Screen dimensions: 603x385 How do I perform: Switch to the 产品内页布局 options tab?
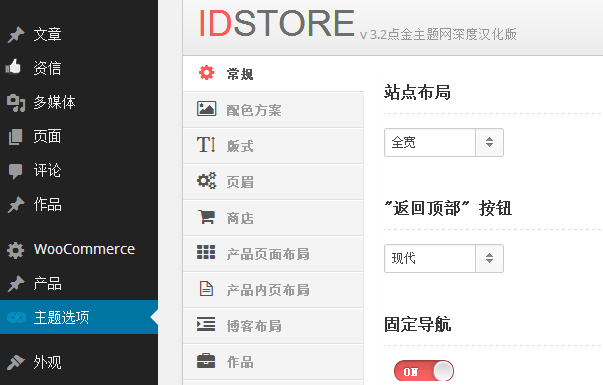(x=273, y=290)
